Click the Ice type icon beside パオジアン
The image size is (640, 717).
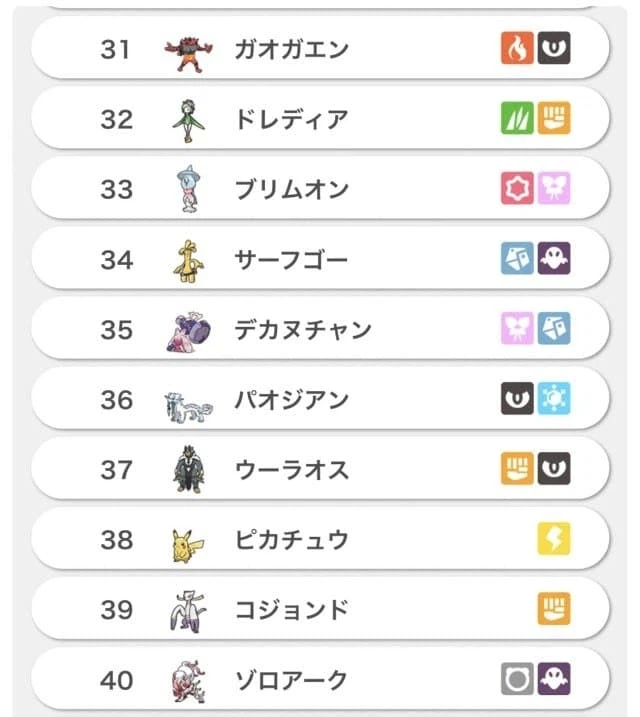(x=554, y=400)
